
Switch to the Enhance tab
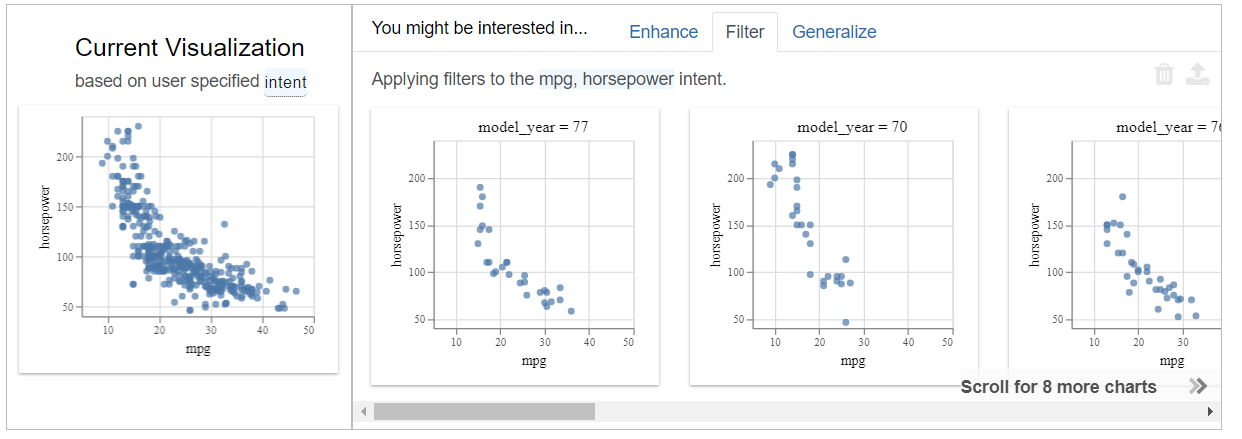[x=663, y=32]
